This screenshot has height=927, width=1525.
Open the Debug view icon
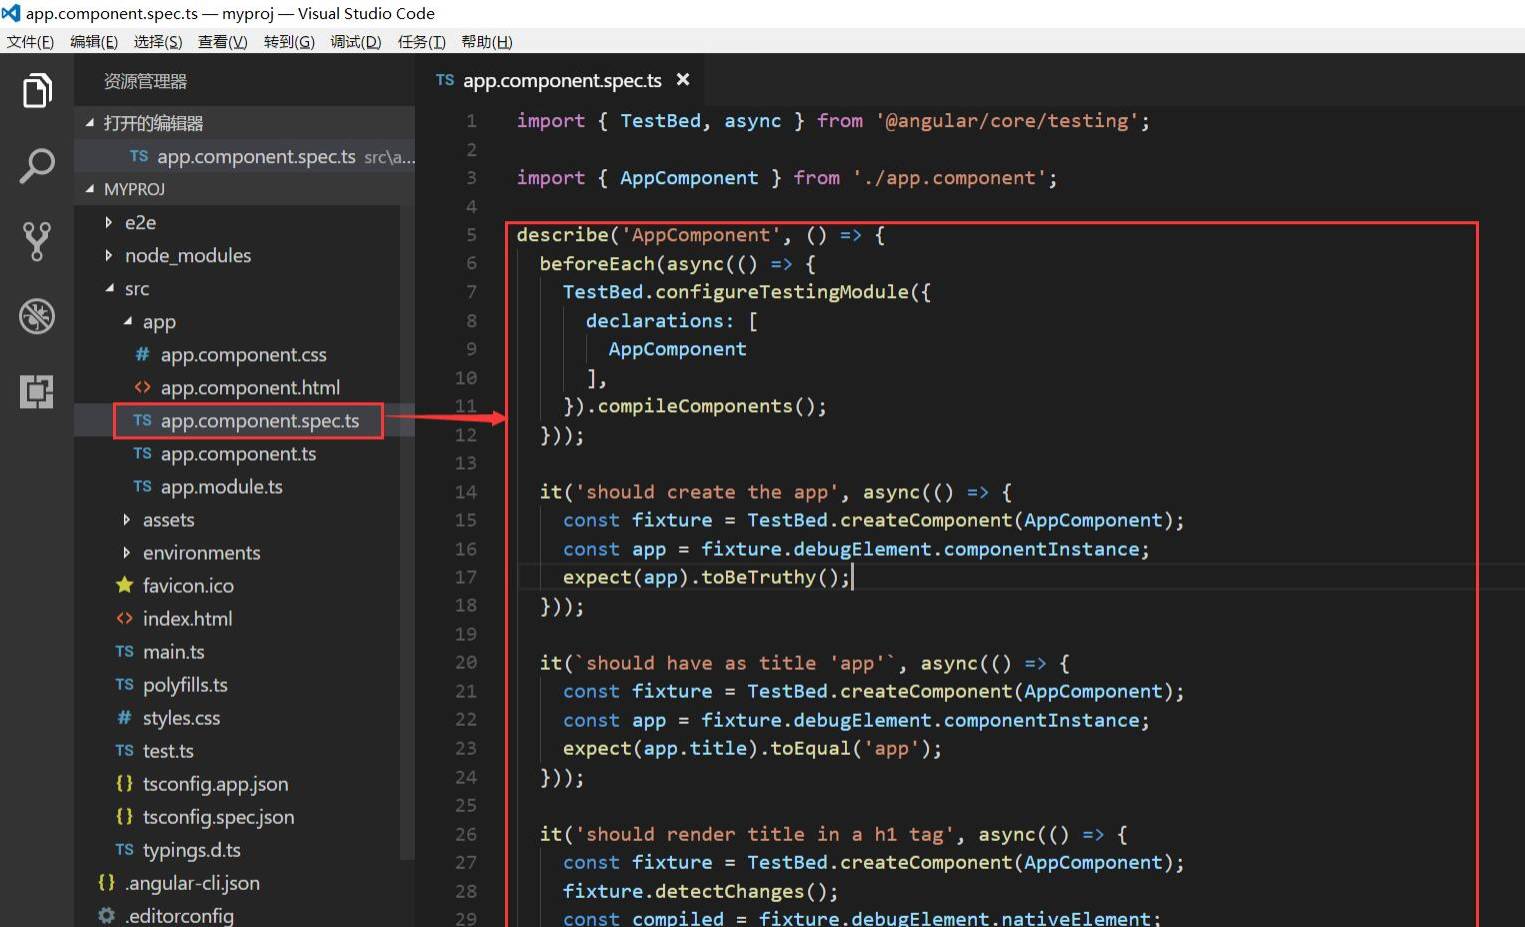(37, 316)
